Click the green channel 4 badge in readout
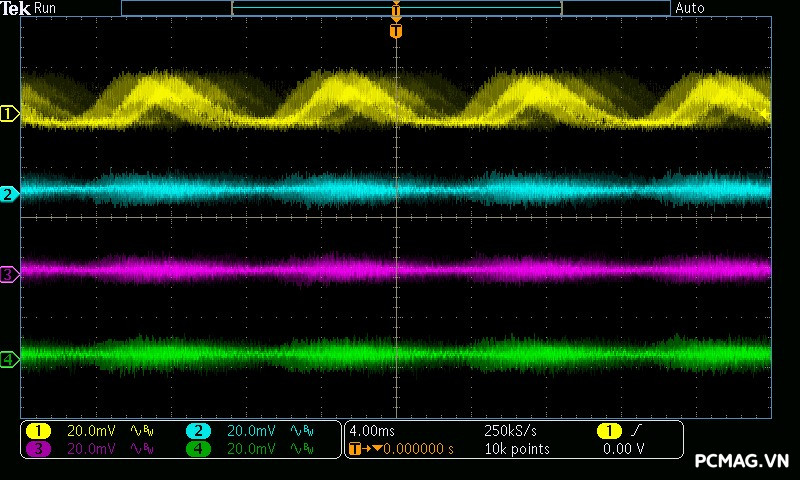Screen dimensions: 800x480 [x=198, y=449]
